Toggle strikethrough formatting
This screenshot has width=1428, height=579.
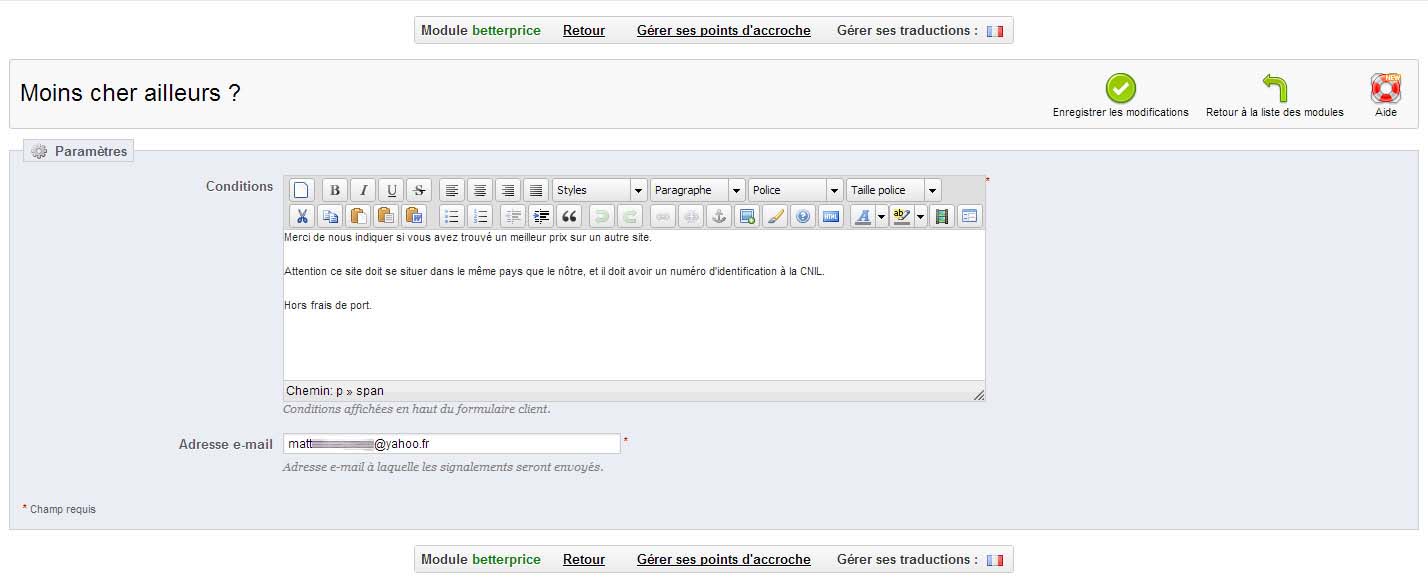419,190
